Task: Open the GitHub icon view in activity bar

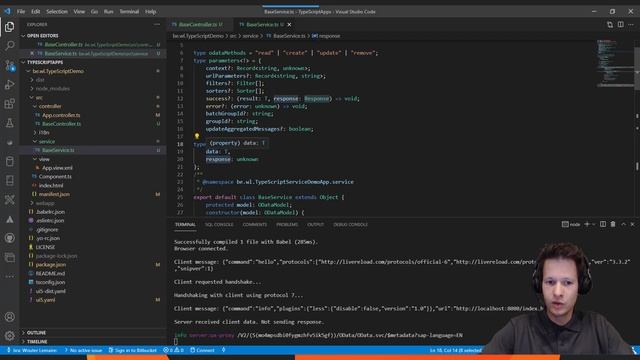Action: pyautogui.click(x=9, y=238)
